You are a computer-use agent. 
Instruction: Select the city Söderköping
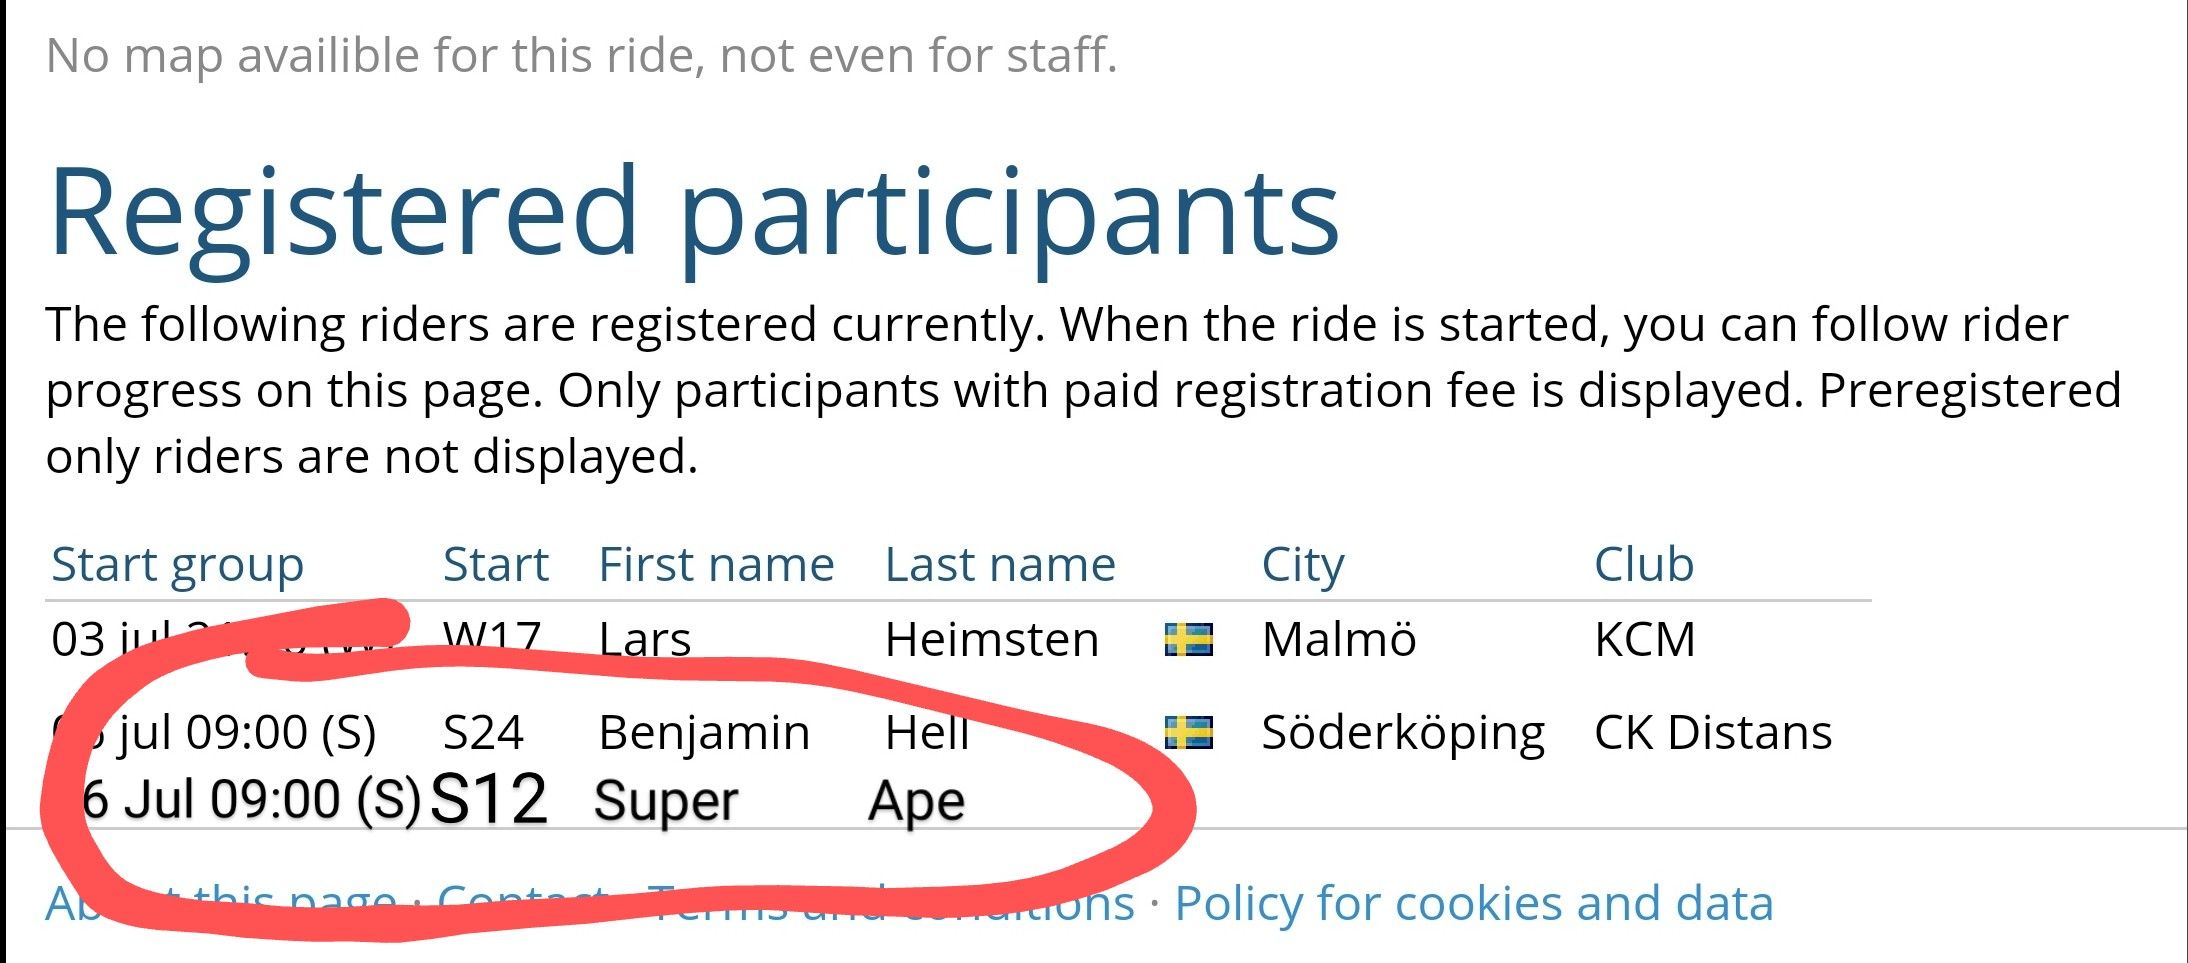point(1403,733)
